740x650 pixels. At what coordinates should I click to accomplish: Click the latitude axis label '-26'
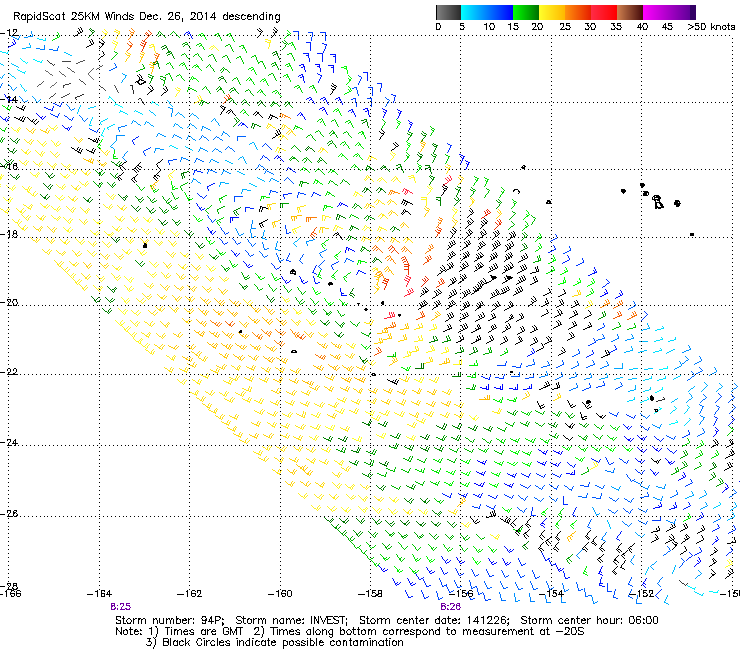point(9,513)
